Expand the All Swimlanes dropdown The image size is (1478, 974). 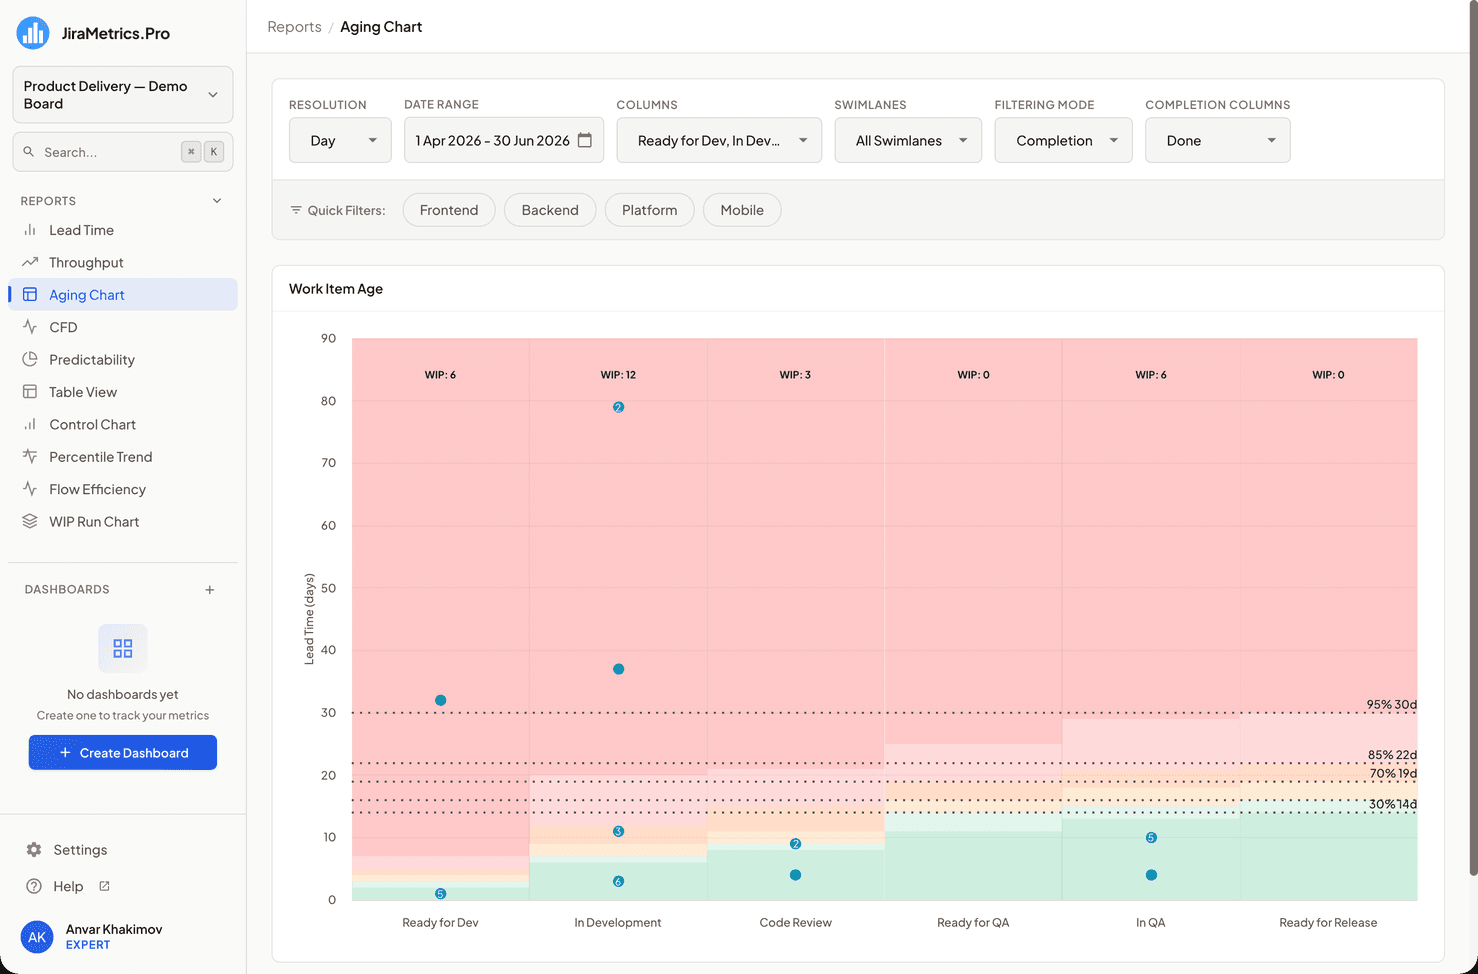908,140
